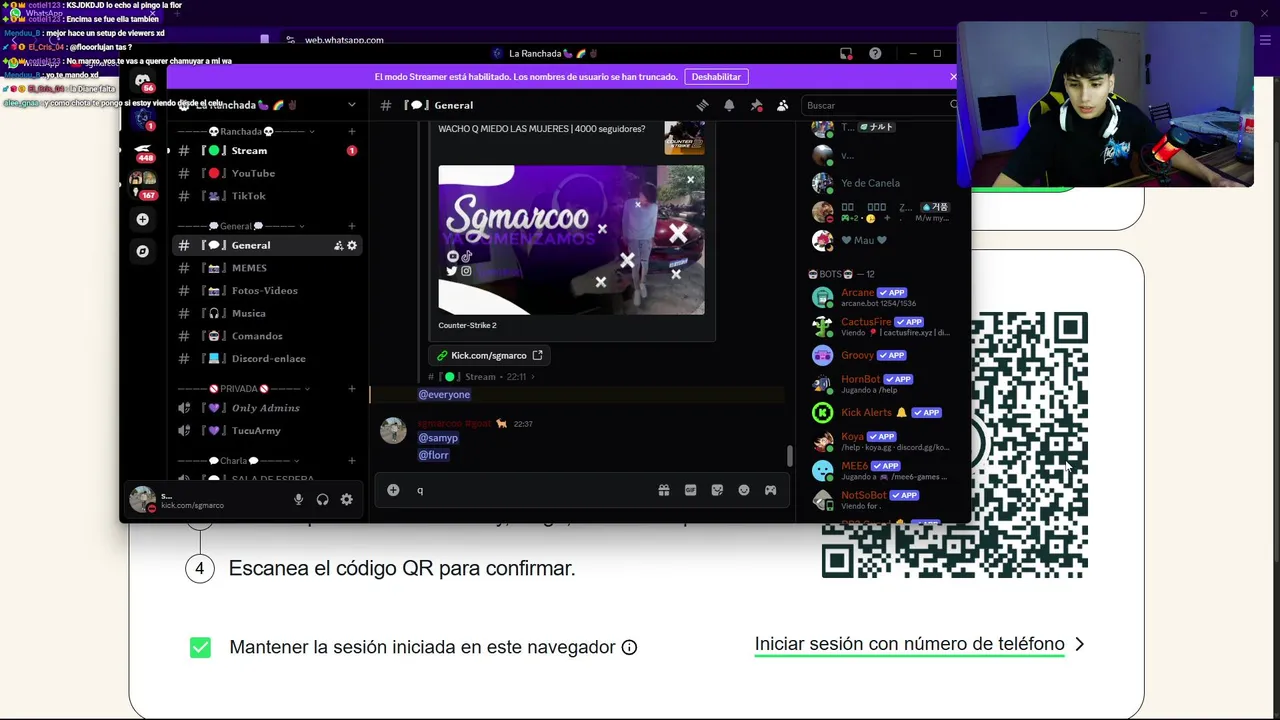The image size is (1280, 720).
Task: Open the Fotos-Videos text channel
Action: pos(267,291)
